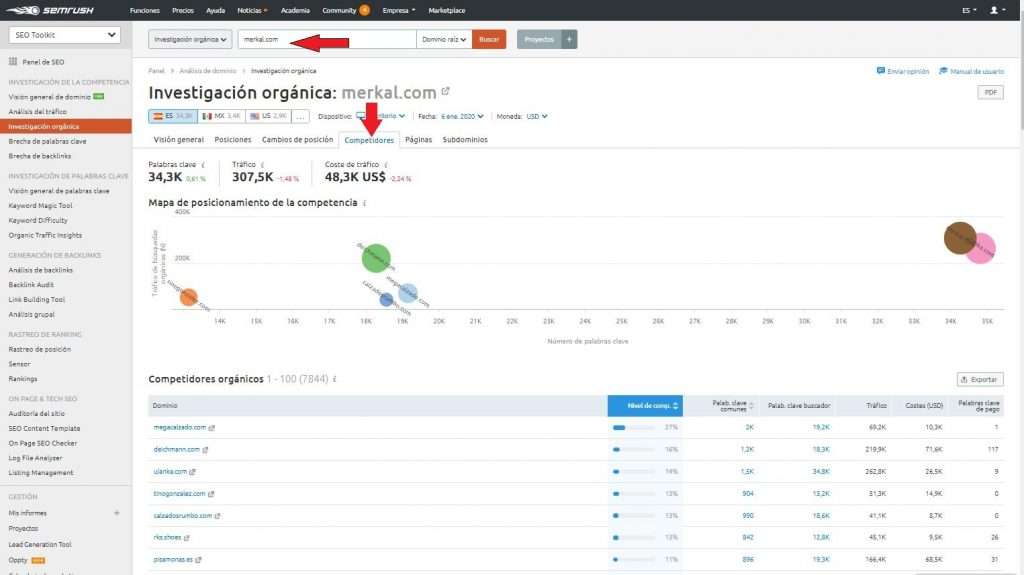The height and width of the screenshot is (575, 1024).
Task: Go to Análisis de dominio breadcrumb
Action: [x=208, y=71]
